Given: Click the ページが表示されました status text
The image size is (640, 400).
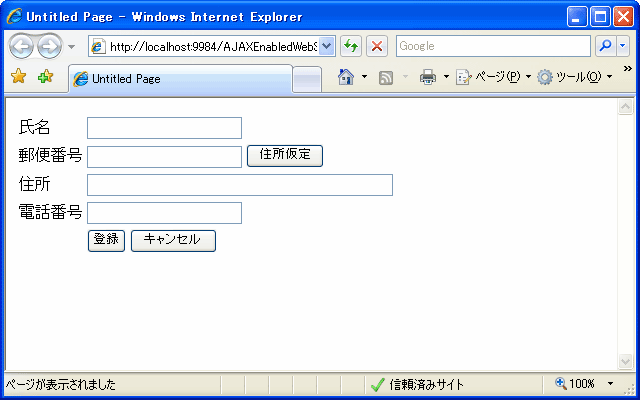Looking at the screenshot, I should click(60, 384).
